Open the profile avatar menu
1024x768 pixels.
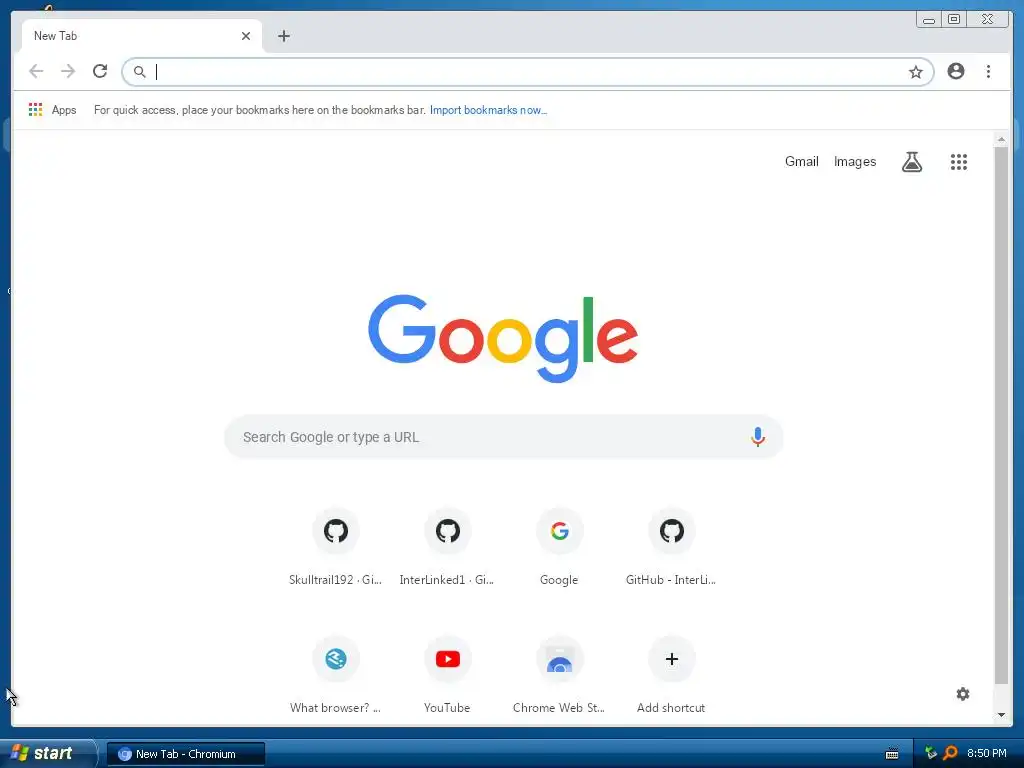[x=955, y=71]
